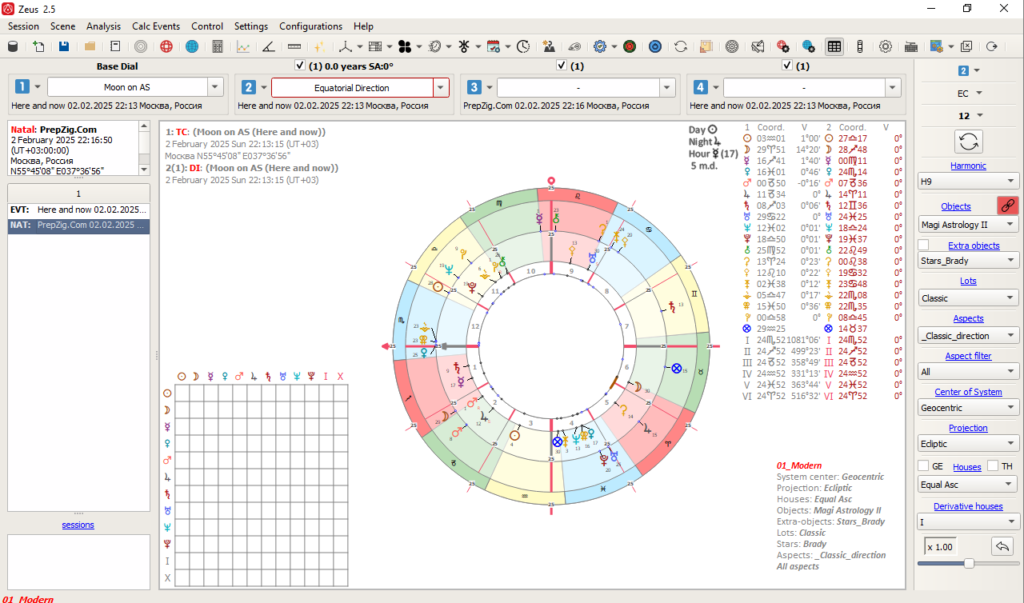Viewport: 1024px width, 603px height.
Task: Click the zoom slider handle in right panel
Action: point(969,563)
